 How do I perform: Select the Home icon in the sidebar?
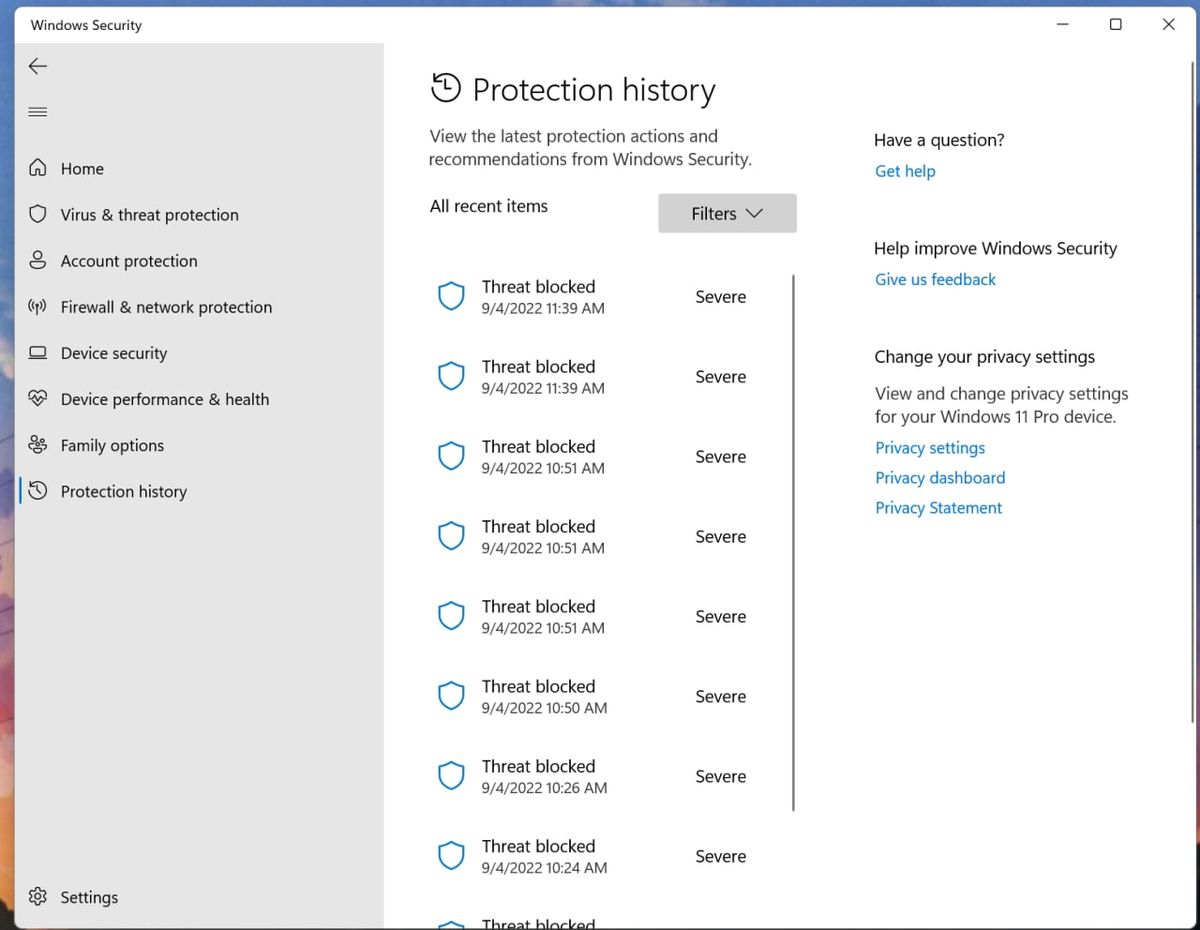[37, 168]
